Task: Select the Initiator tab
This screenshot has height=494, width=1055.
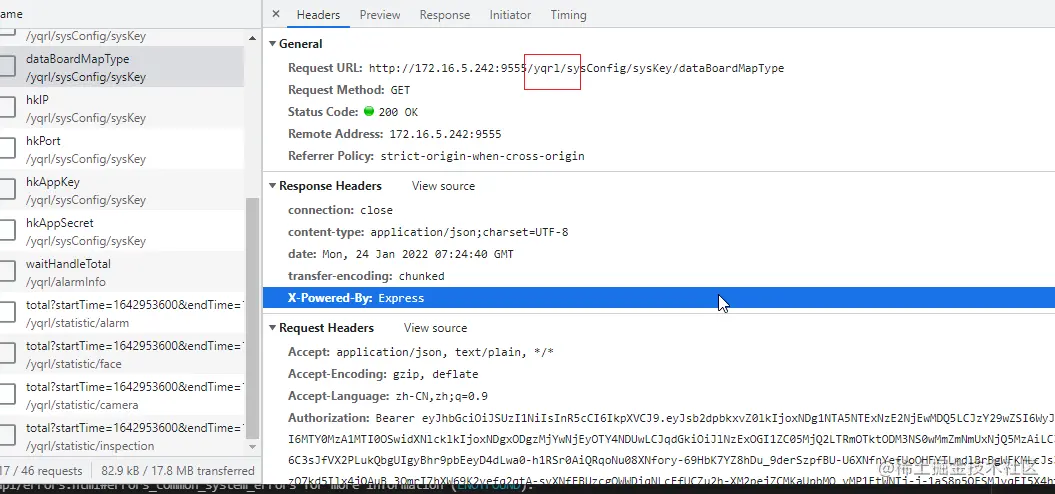Action: click(x=510, y=15)
